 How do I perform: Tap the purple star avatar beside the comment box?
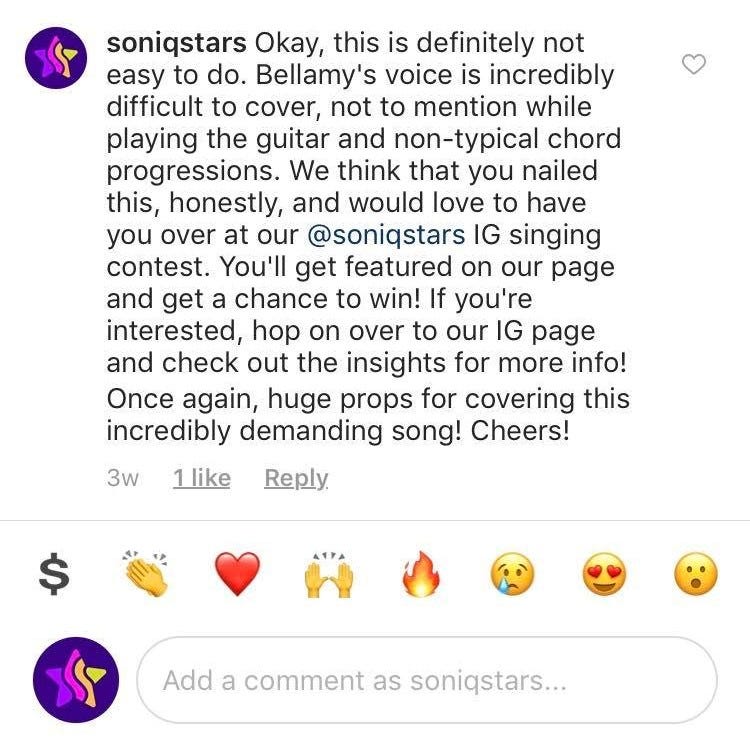tap(76, 680)
